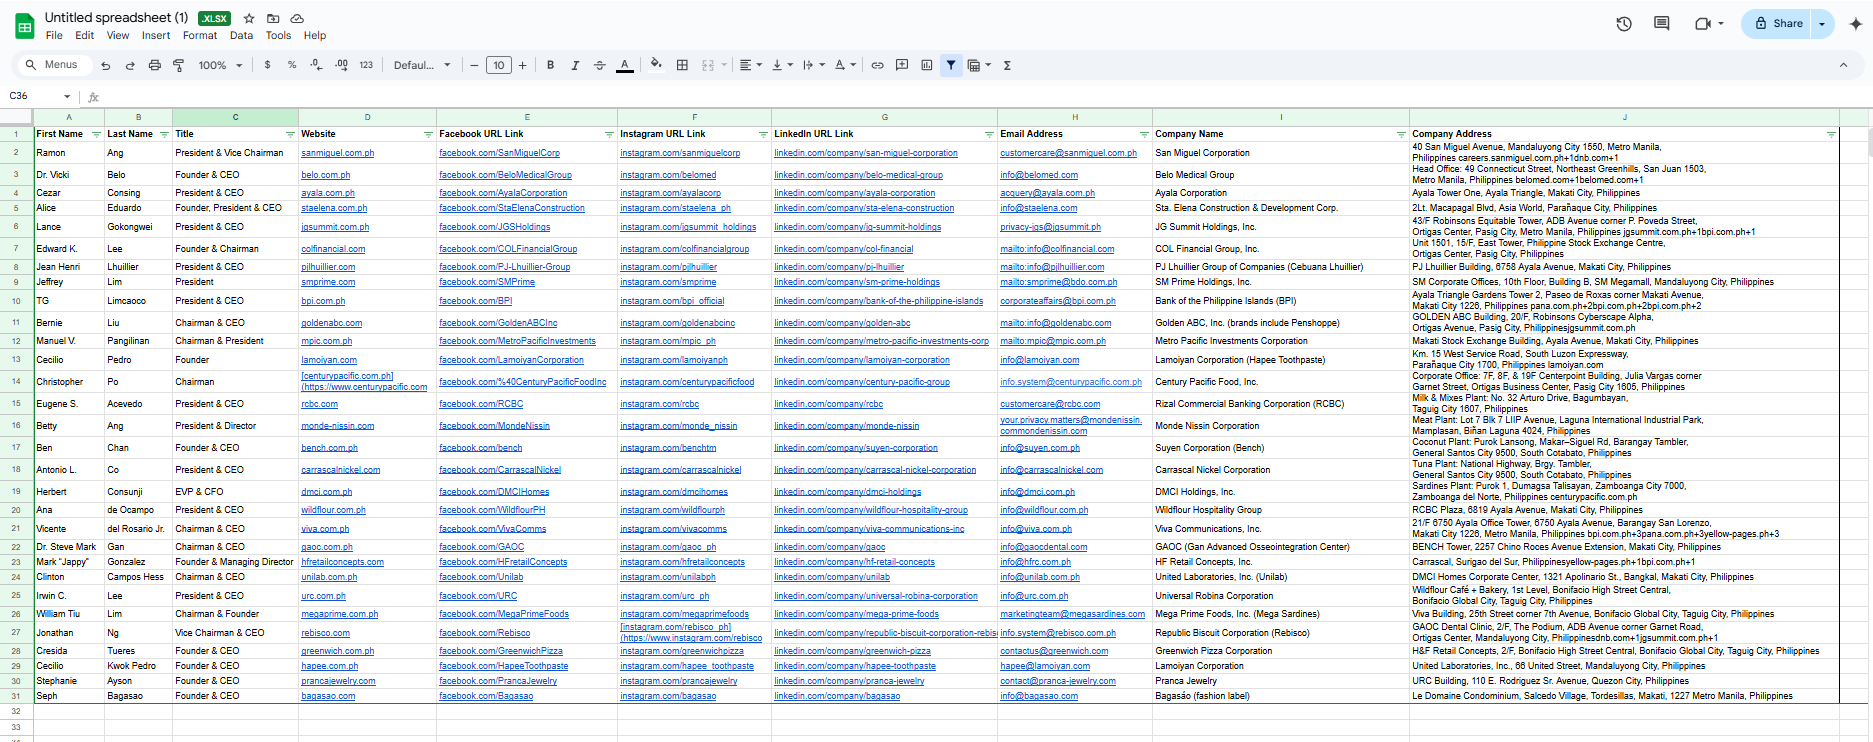Open the sanmiguel.com.ph website link
The width and height of the screenshot is (1873, 742).
pyautogui.click(x=337, y=153)
